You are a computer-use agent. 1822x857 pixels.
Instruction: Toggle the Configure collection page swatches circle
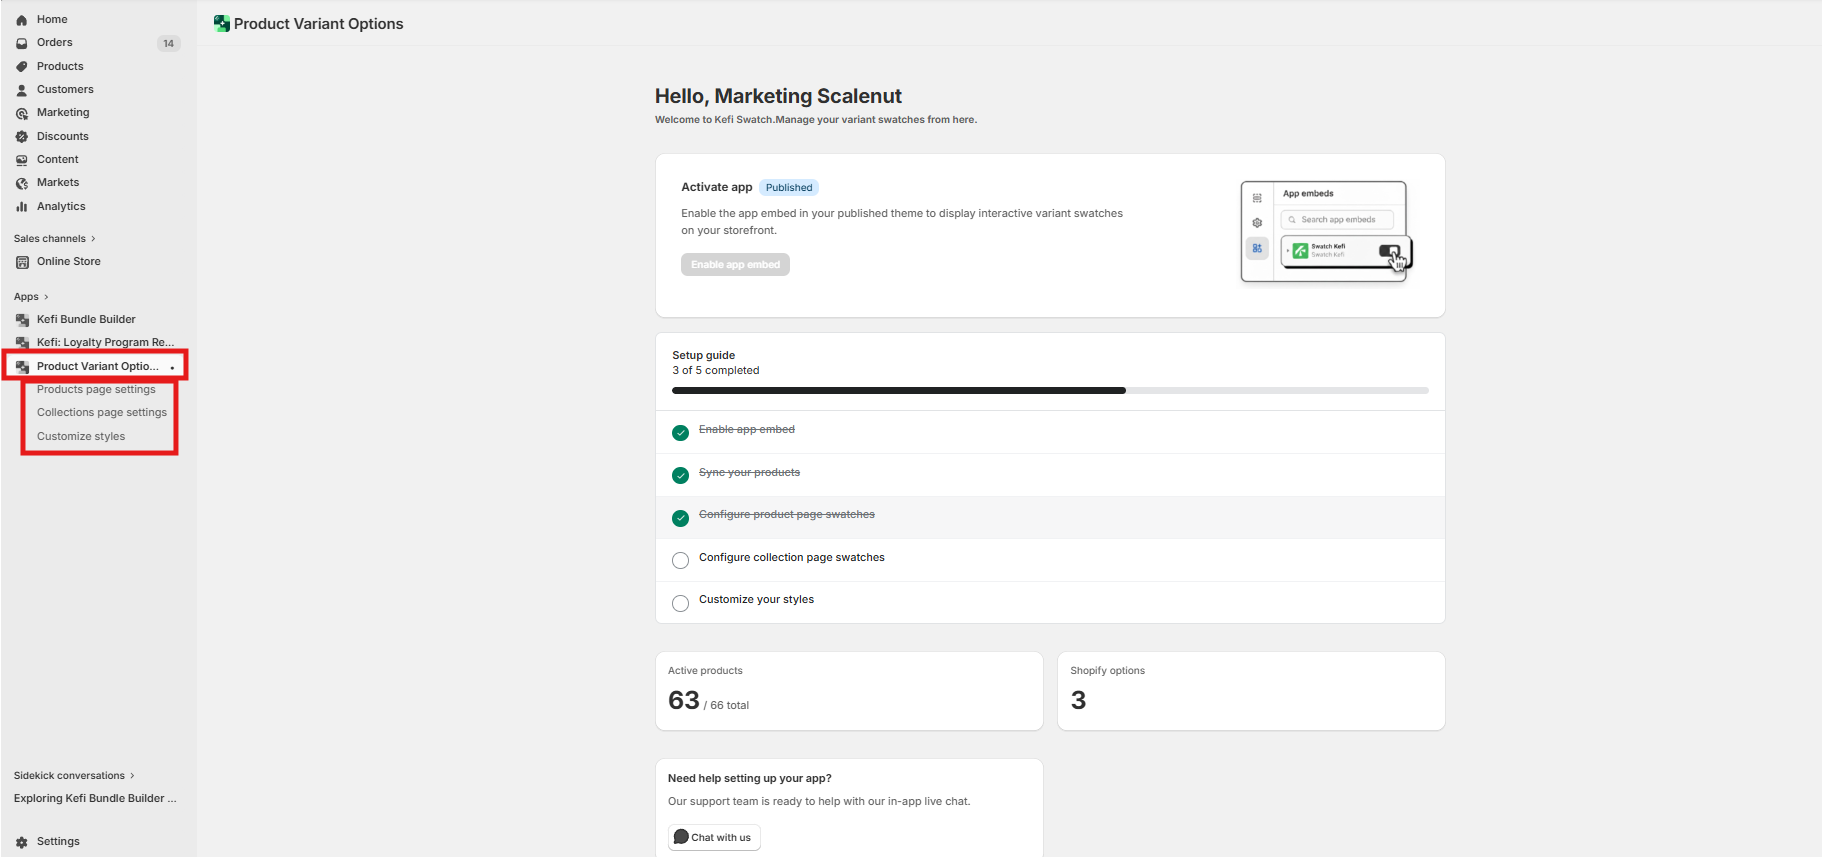coord(681,560)
